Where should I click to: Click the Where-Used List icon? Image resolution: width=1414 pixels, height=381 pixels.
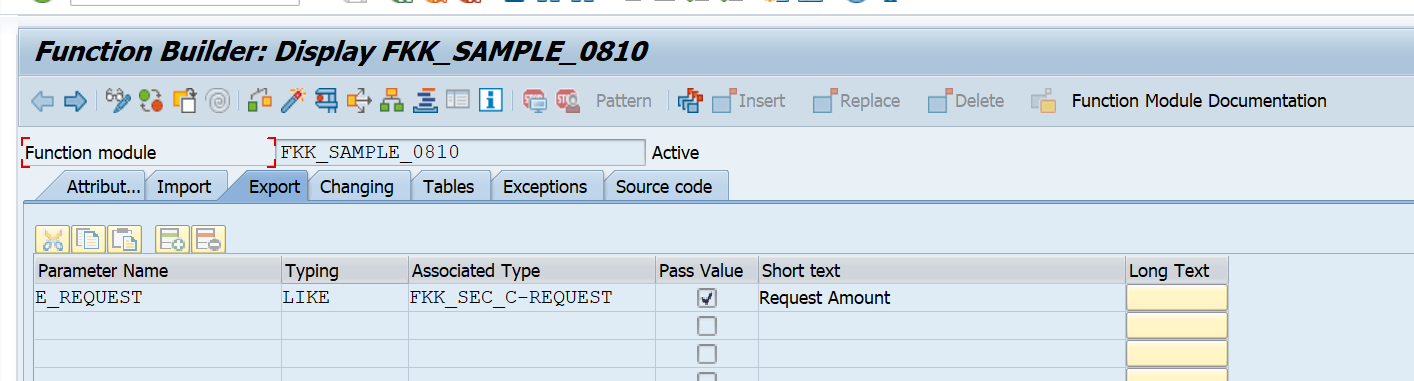coord(359,100)
